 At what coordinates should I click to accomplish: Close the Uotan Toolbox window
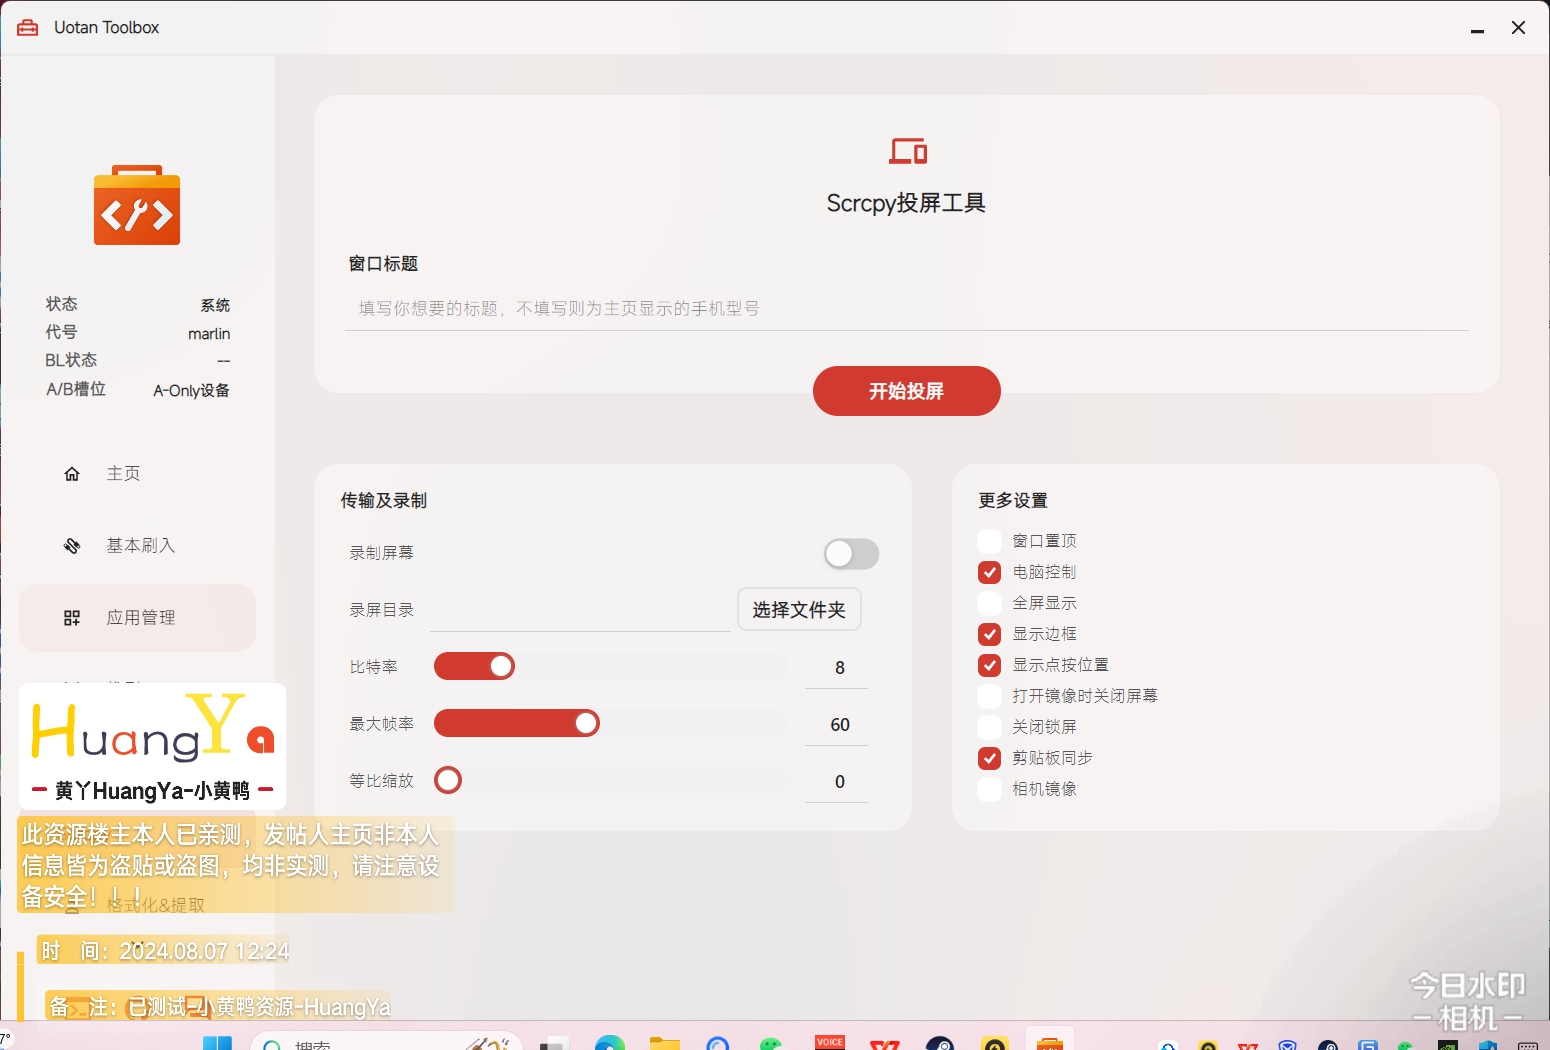[1518, 28]
